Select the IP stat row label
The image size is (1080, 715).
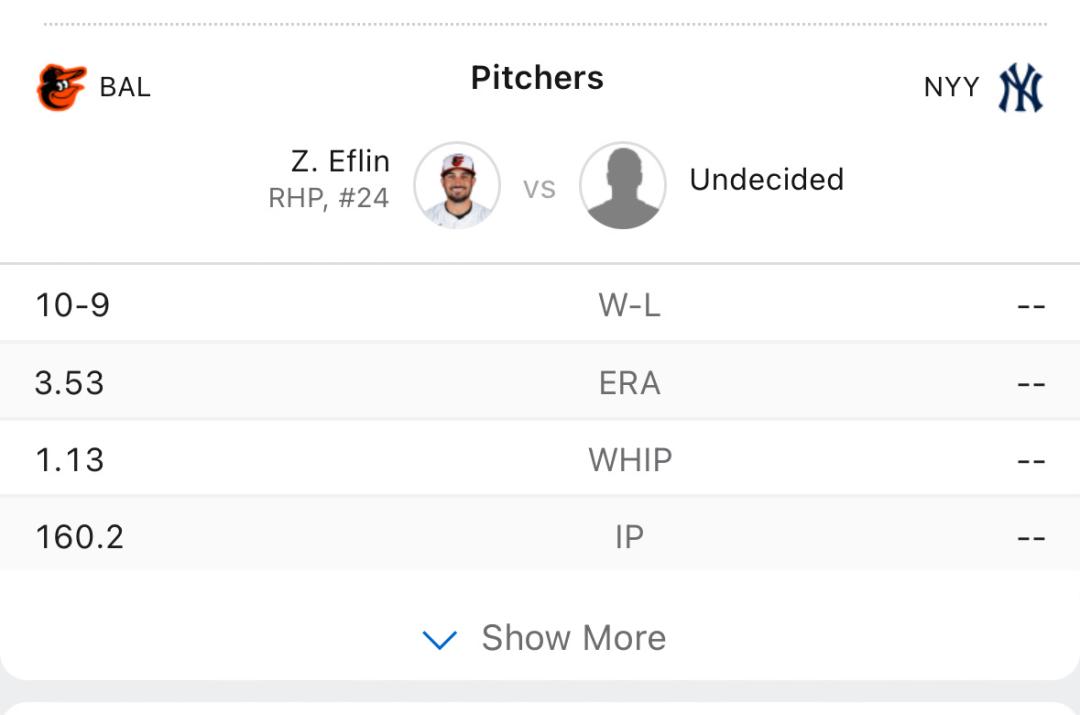[x=630, y=537]
